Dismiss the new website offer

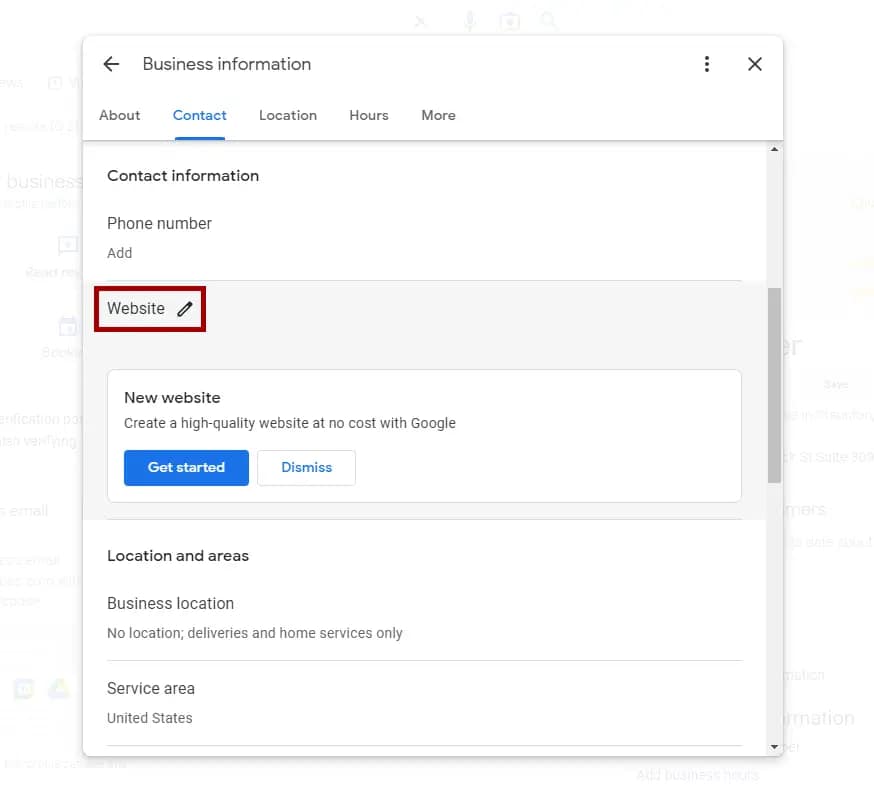tap(306, 467)
